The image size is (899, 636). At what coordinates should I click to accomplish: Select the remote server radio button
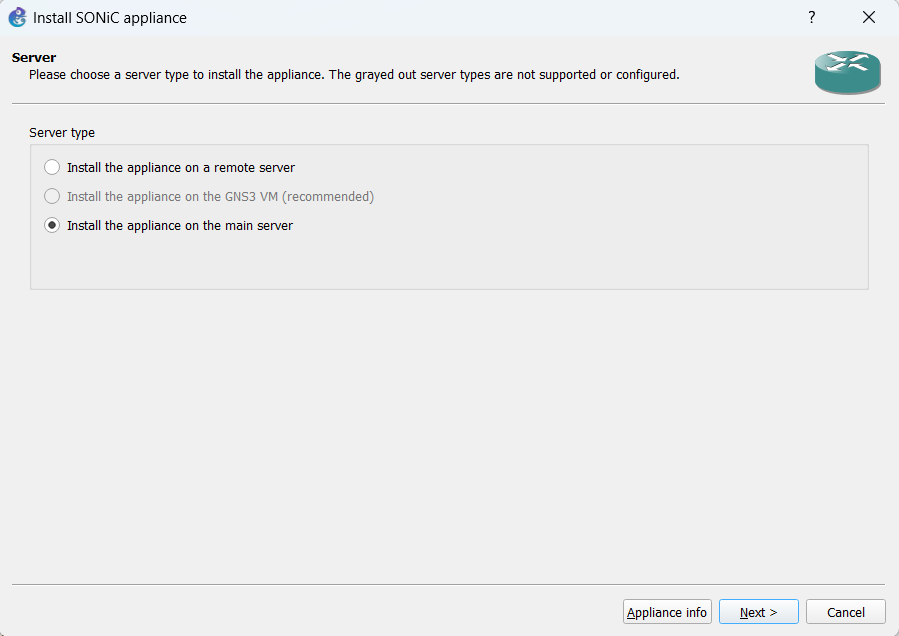pos(52,167)
